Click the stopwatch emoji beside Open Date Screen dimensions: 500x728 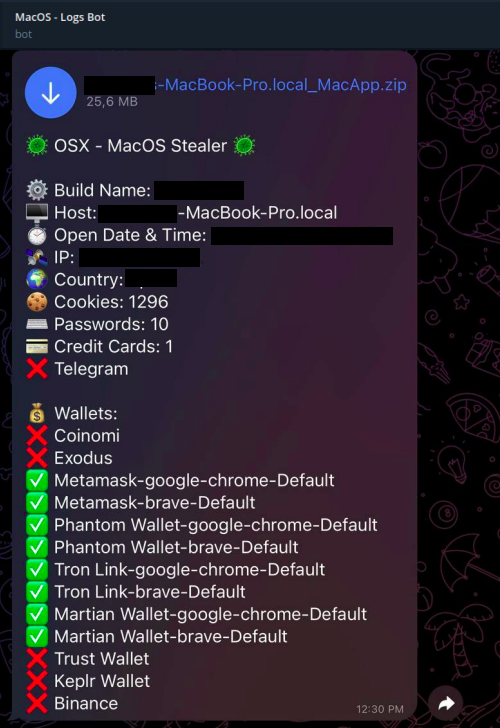(37, 235)
